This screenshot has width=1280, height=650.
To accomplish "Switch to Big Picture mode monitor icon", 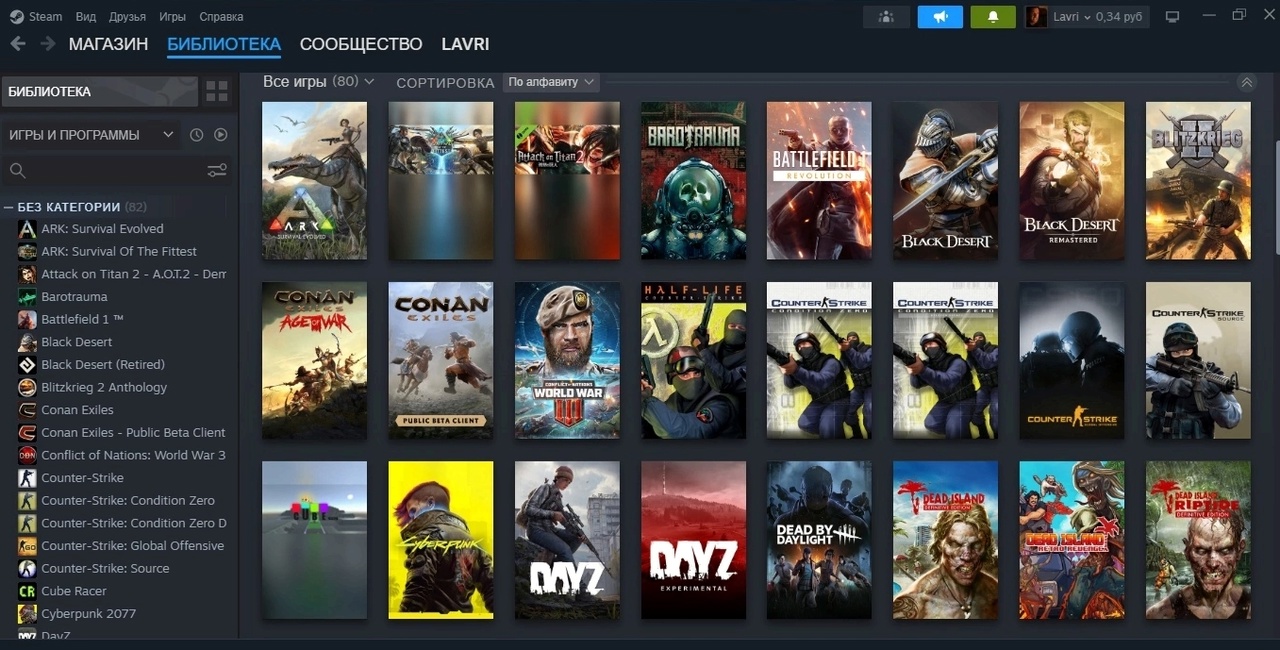I will pos(1173,17).
